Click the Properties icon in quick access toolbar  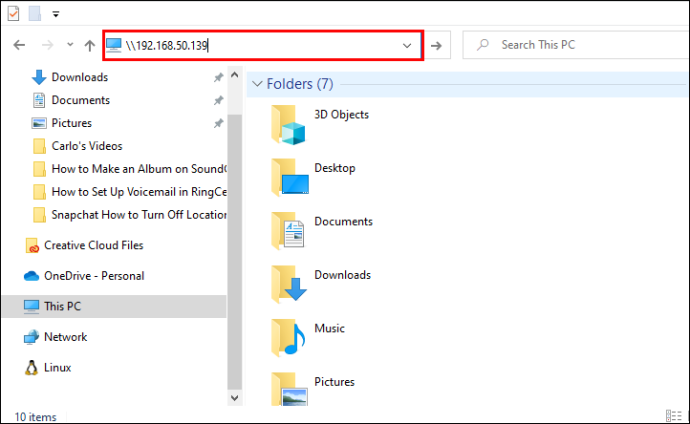[14, 13]
